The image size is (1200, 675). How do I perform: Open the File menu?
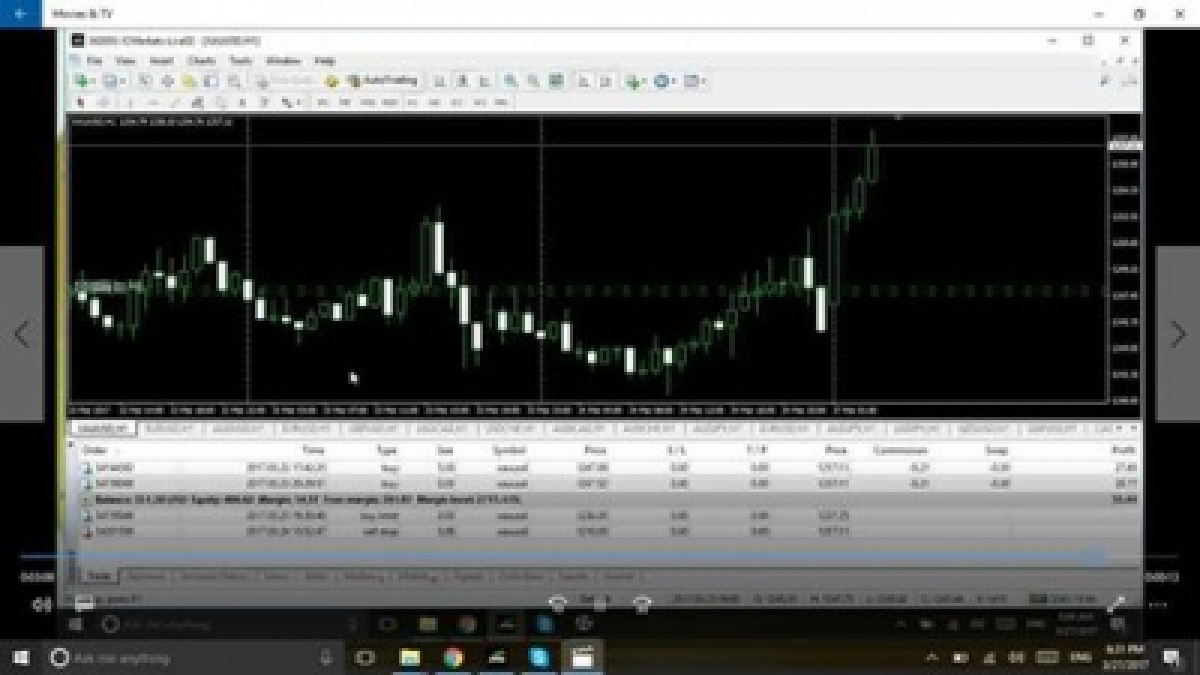pos(94,60)
